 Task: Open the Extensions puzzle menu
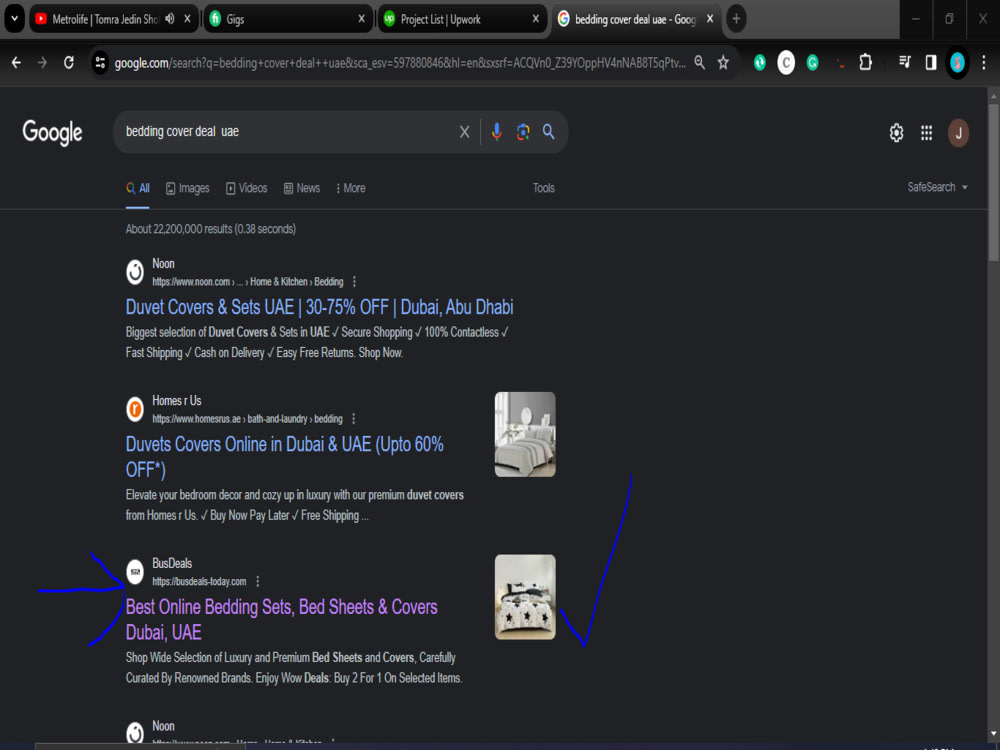tap(865, 62)
